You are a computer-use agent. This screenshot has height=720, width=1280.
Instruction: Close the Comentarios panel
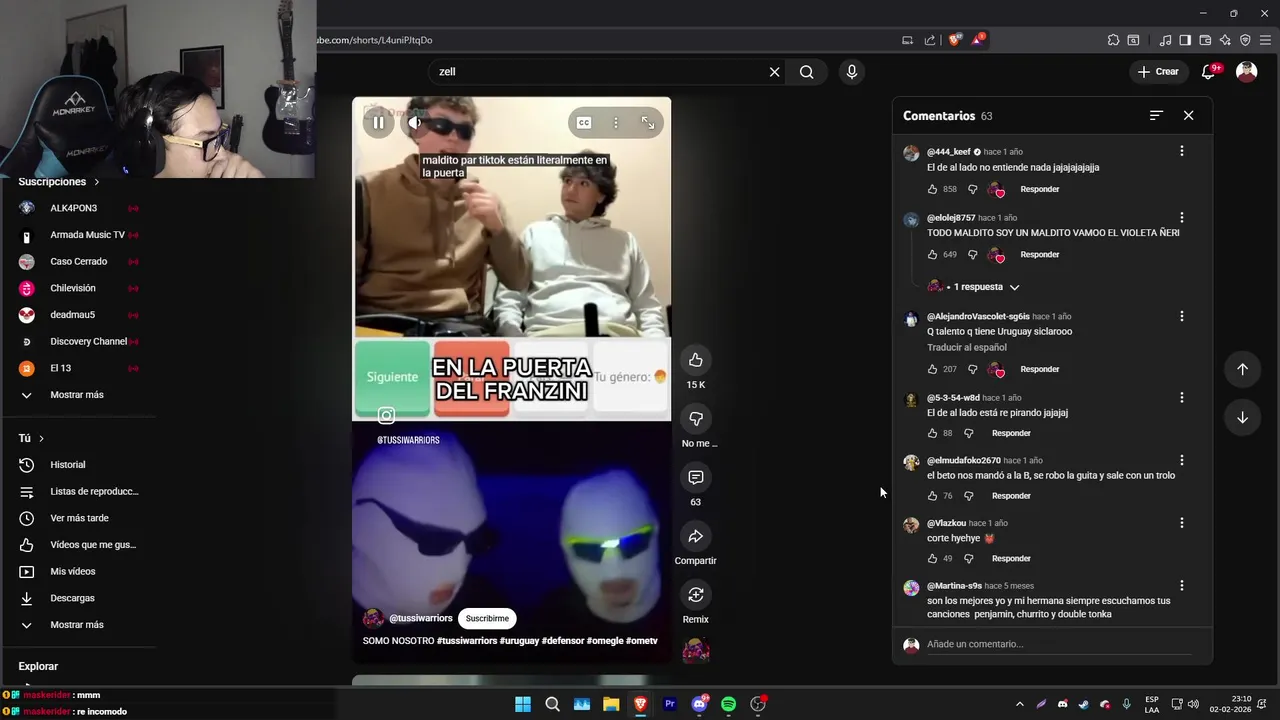tap(1188, 116)
